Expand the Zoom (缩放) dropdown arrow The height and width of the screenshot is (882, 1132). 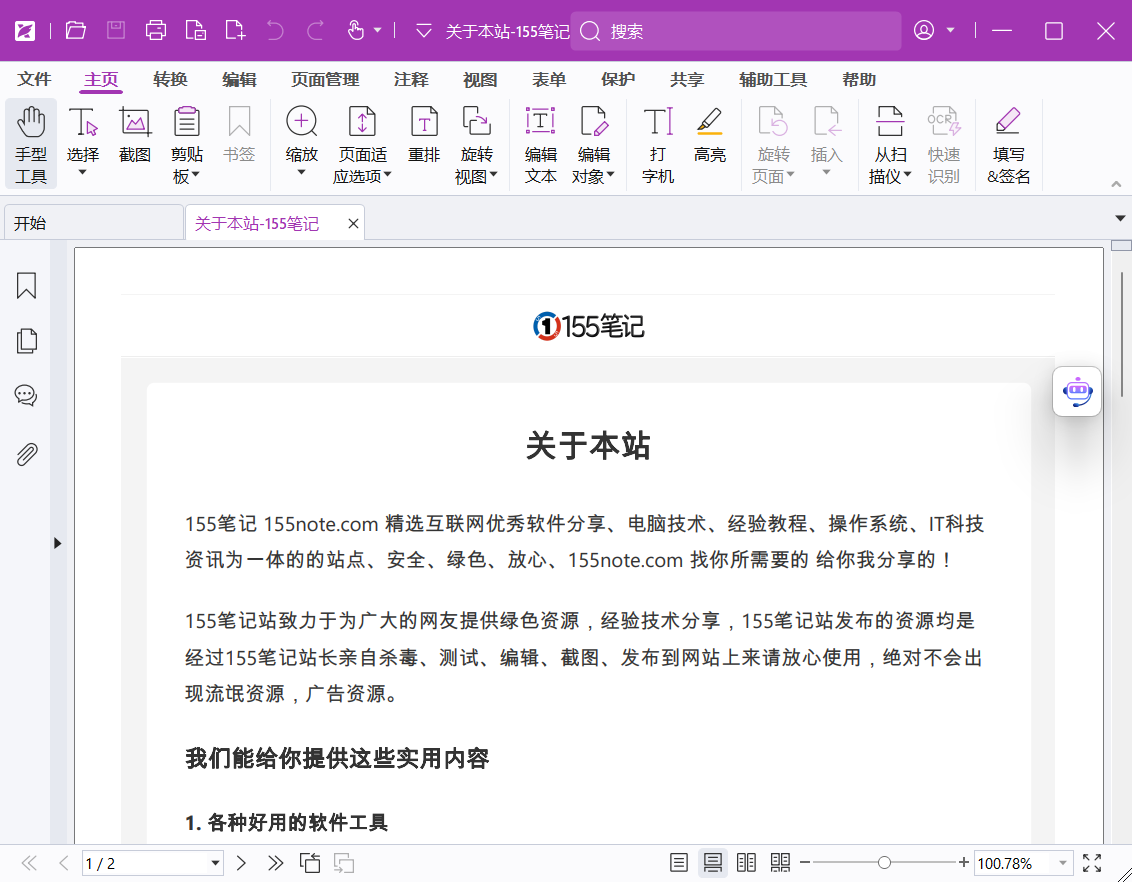[301, 173]
